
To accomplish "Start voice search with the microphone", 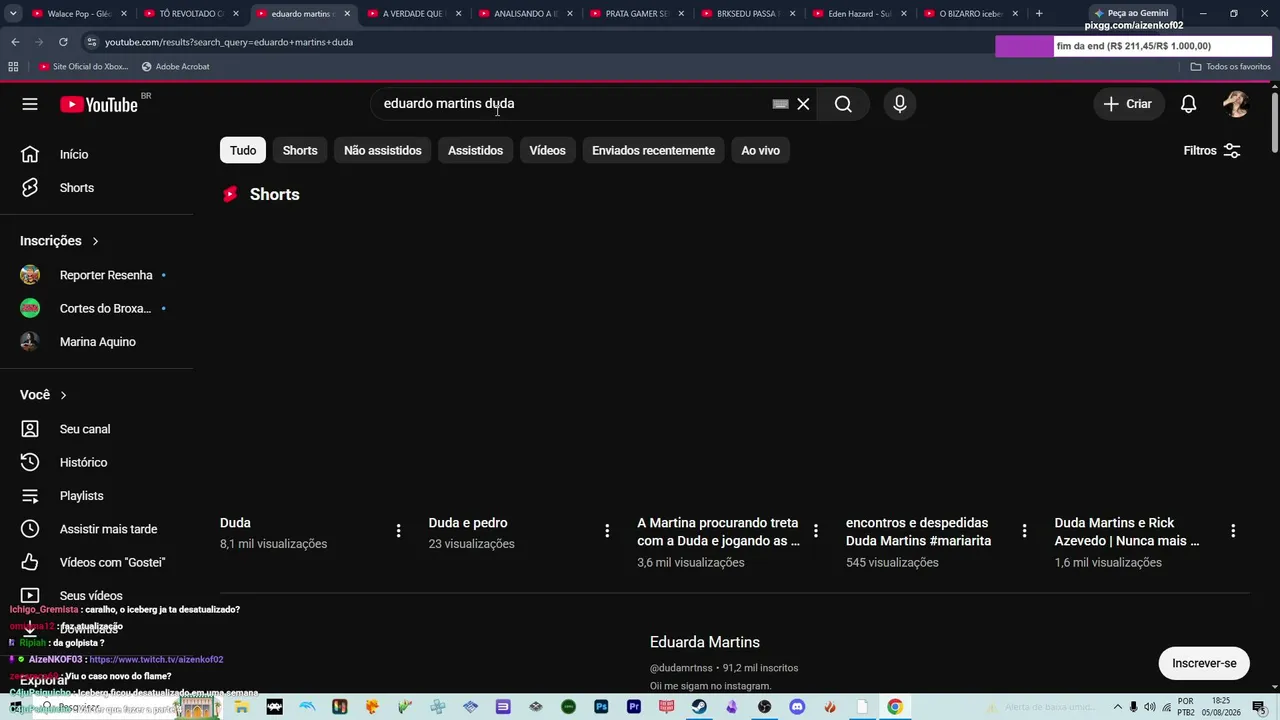I will [x=900, y=104].
